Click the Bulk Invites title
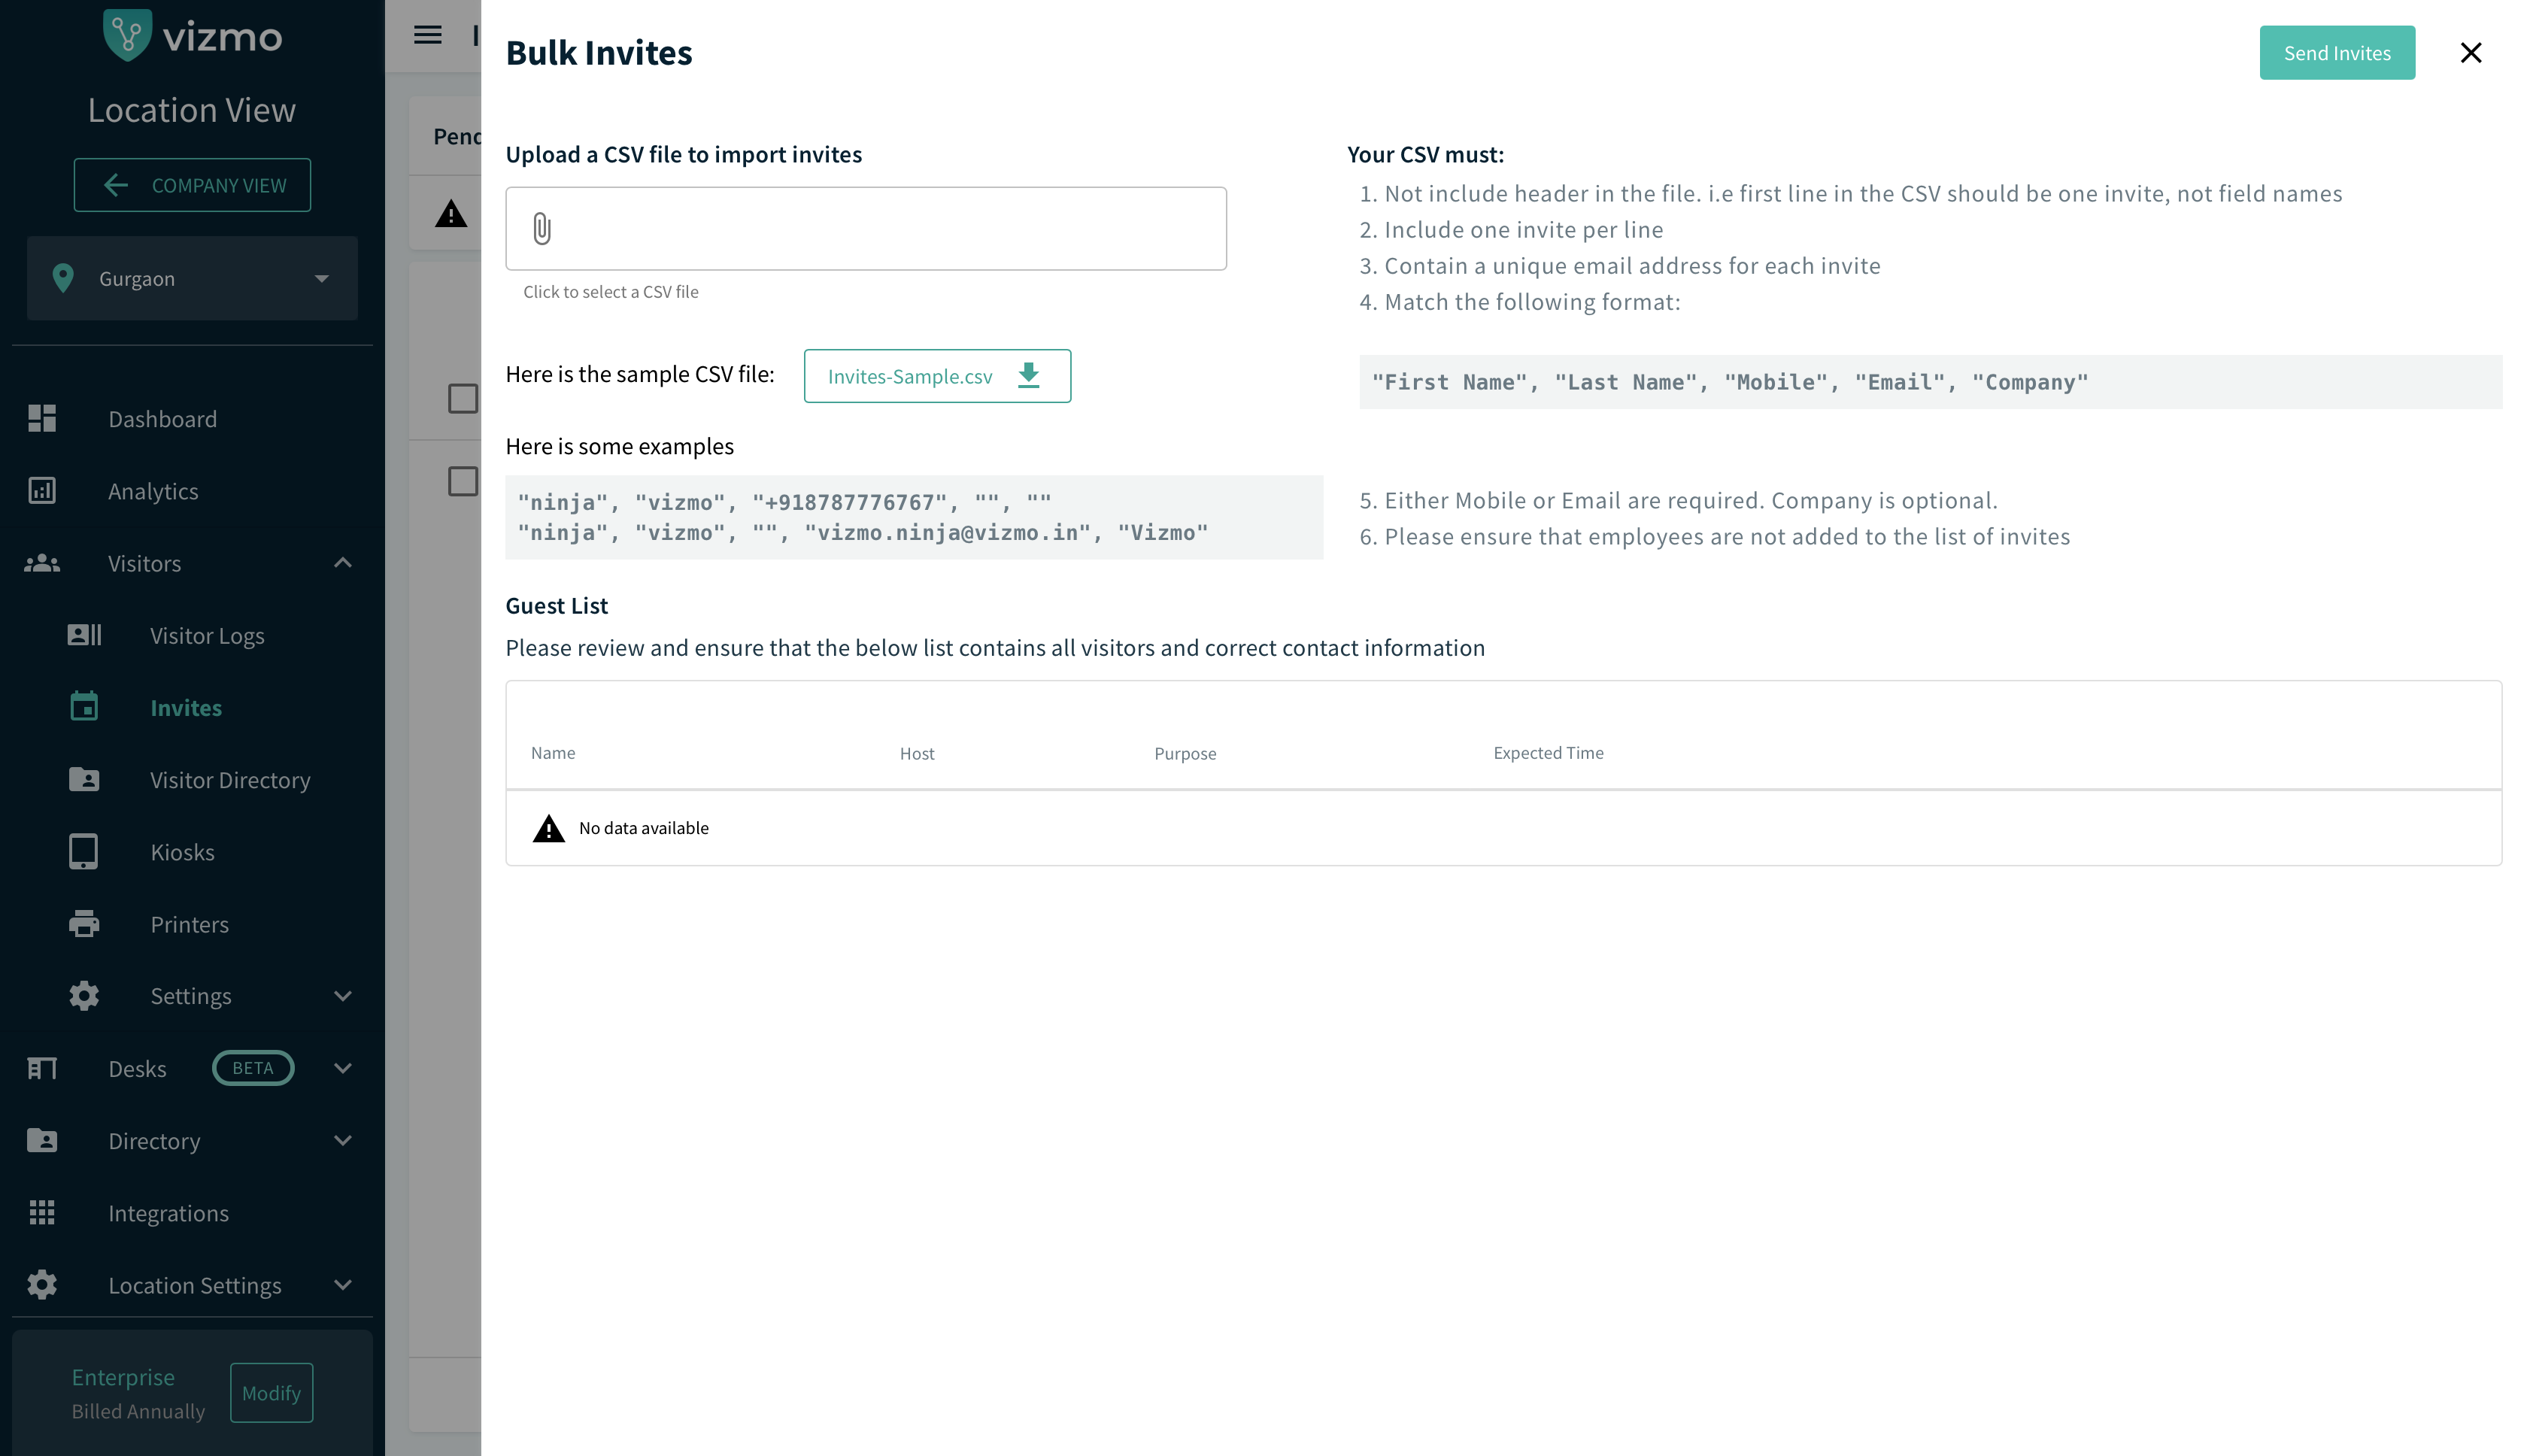The image size is (2527, 1456). coord(599,53)
